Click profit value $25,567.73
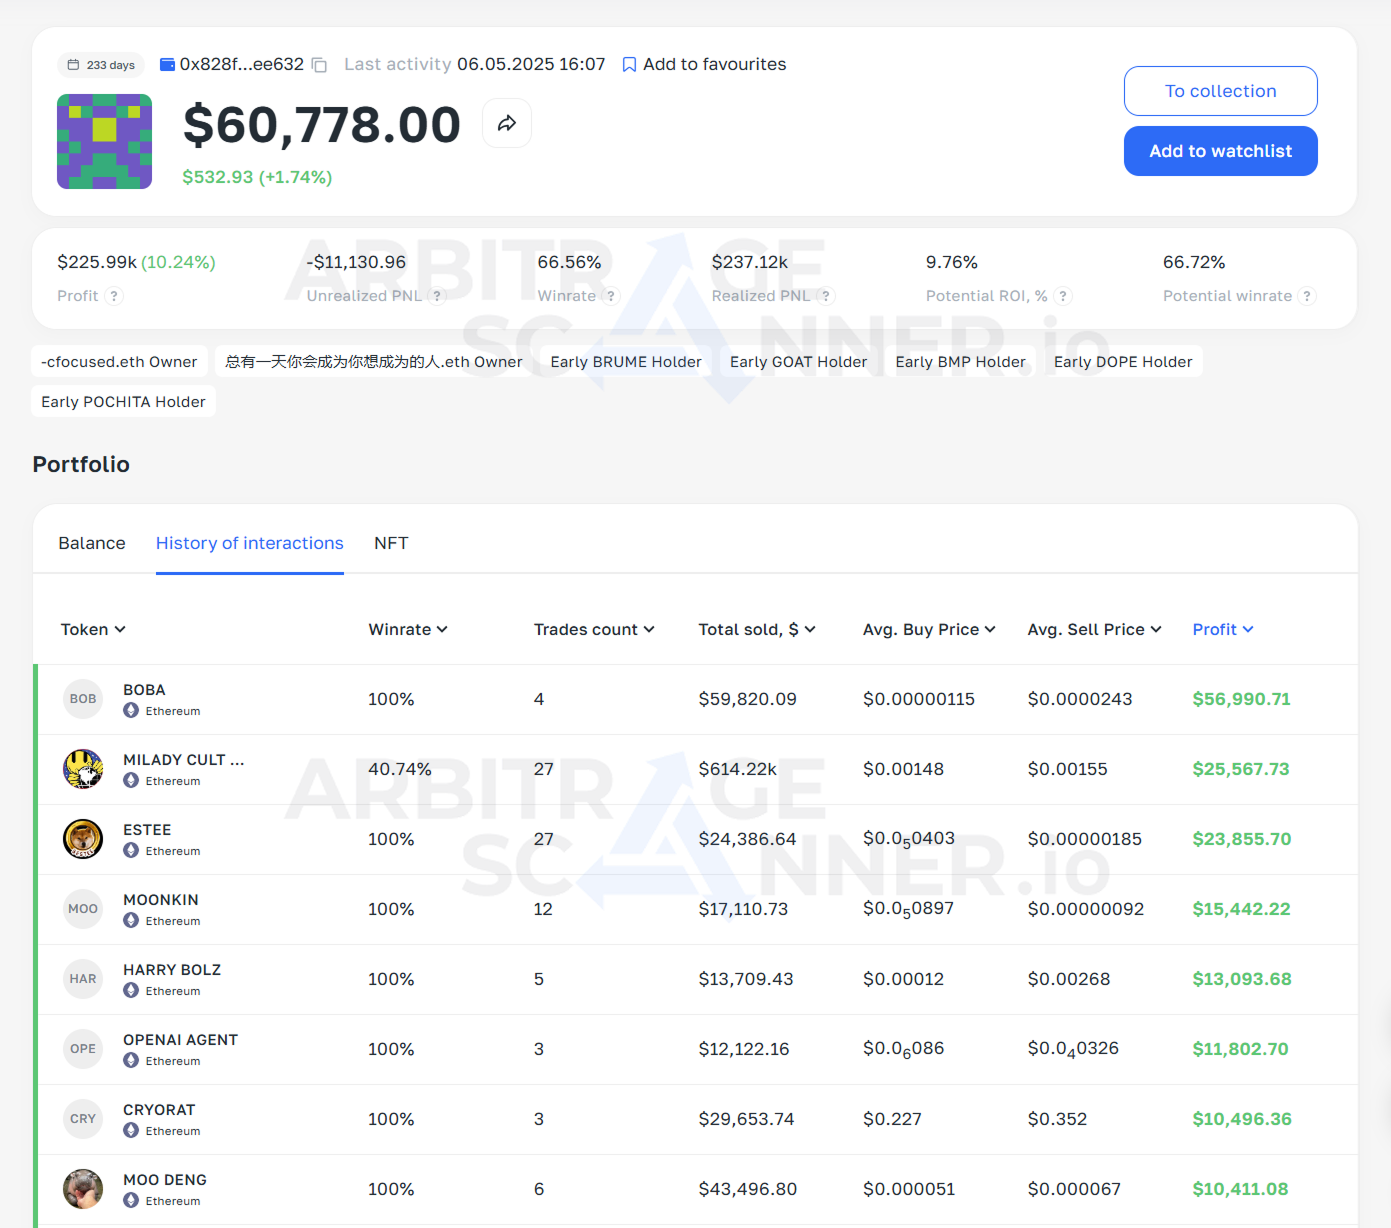 coord(1241,769)
